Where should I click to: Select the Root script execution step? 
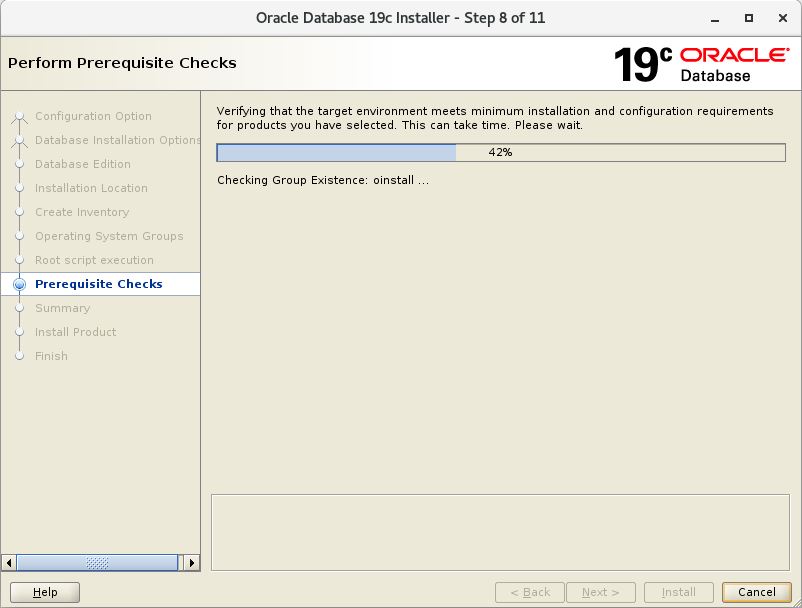click(94, 260)
